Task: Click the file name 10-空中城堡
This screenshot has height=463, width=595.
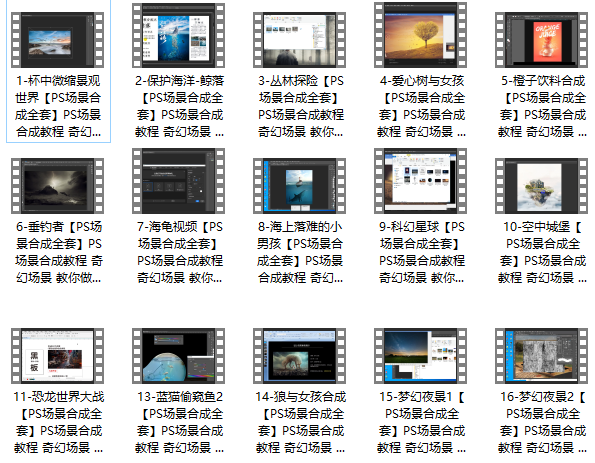Action: (542, 252)
